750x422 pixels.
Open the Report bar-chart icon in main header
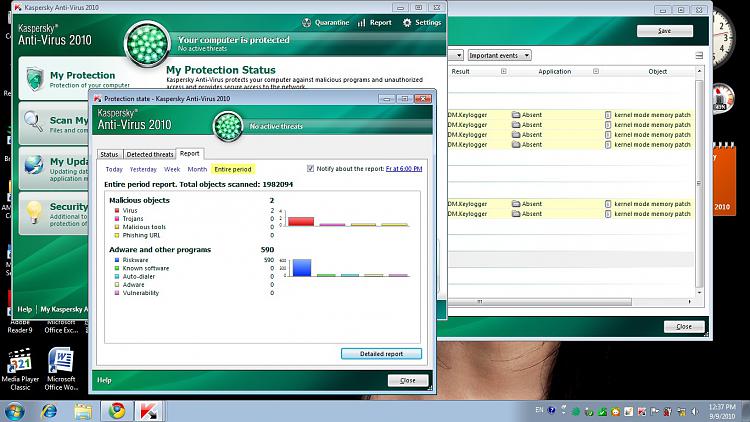point(362,22)
